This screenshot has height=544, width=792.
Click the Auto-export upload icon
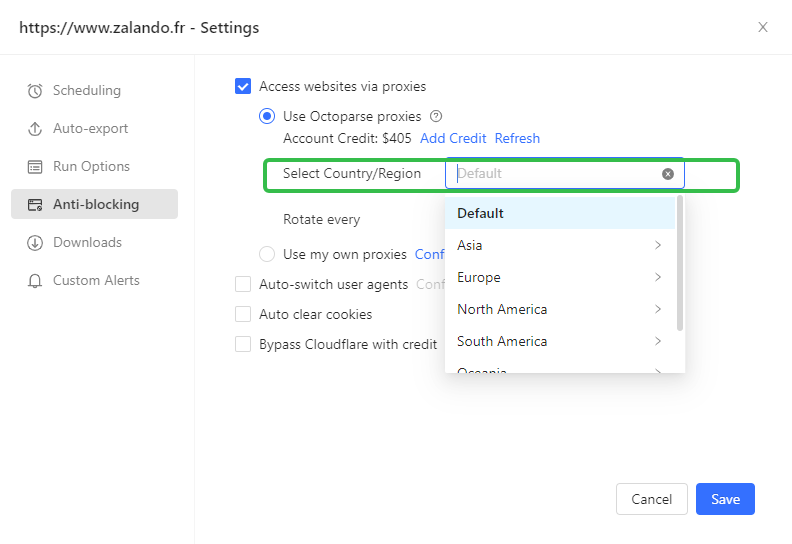click(35, 129)
